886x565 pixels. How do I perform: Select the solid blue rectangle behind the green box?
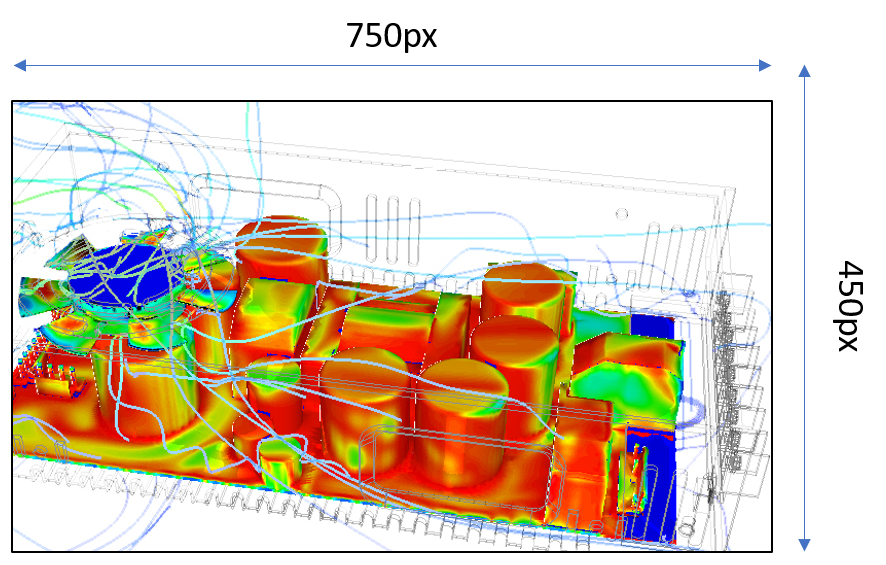(653, 327)
